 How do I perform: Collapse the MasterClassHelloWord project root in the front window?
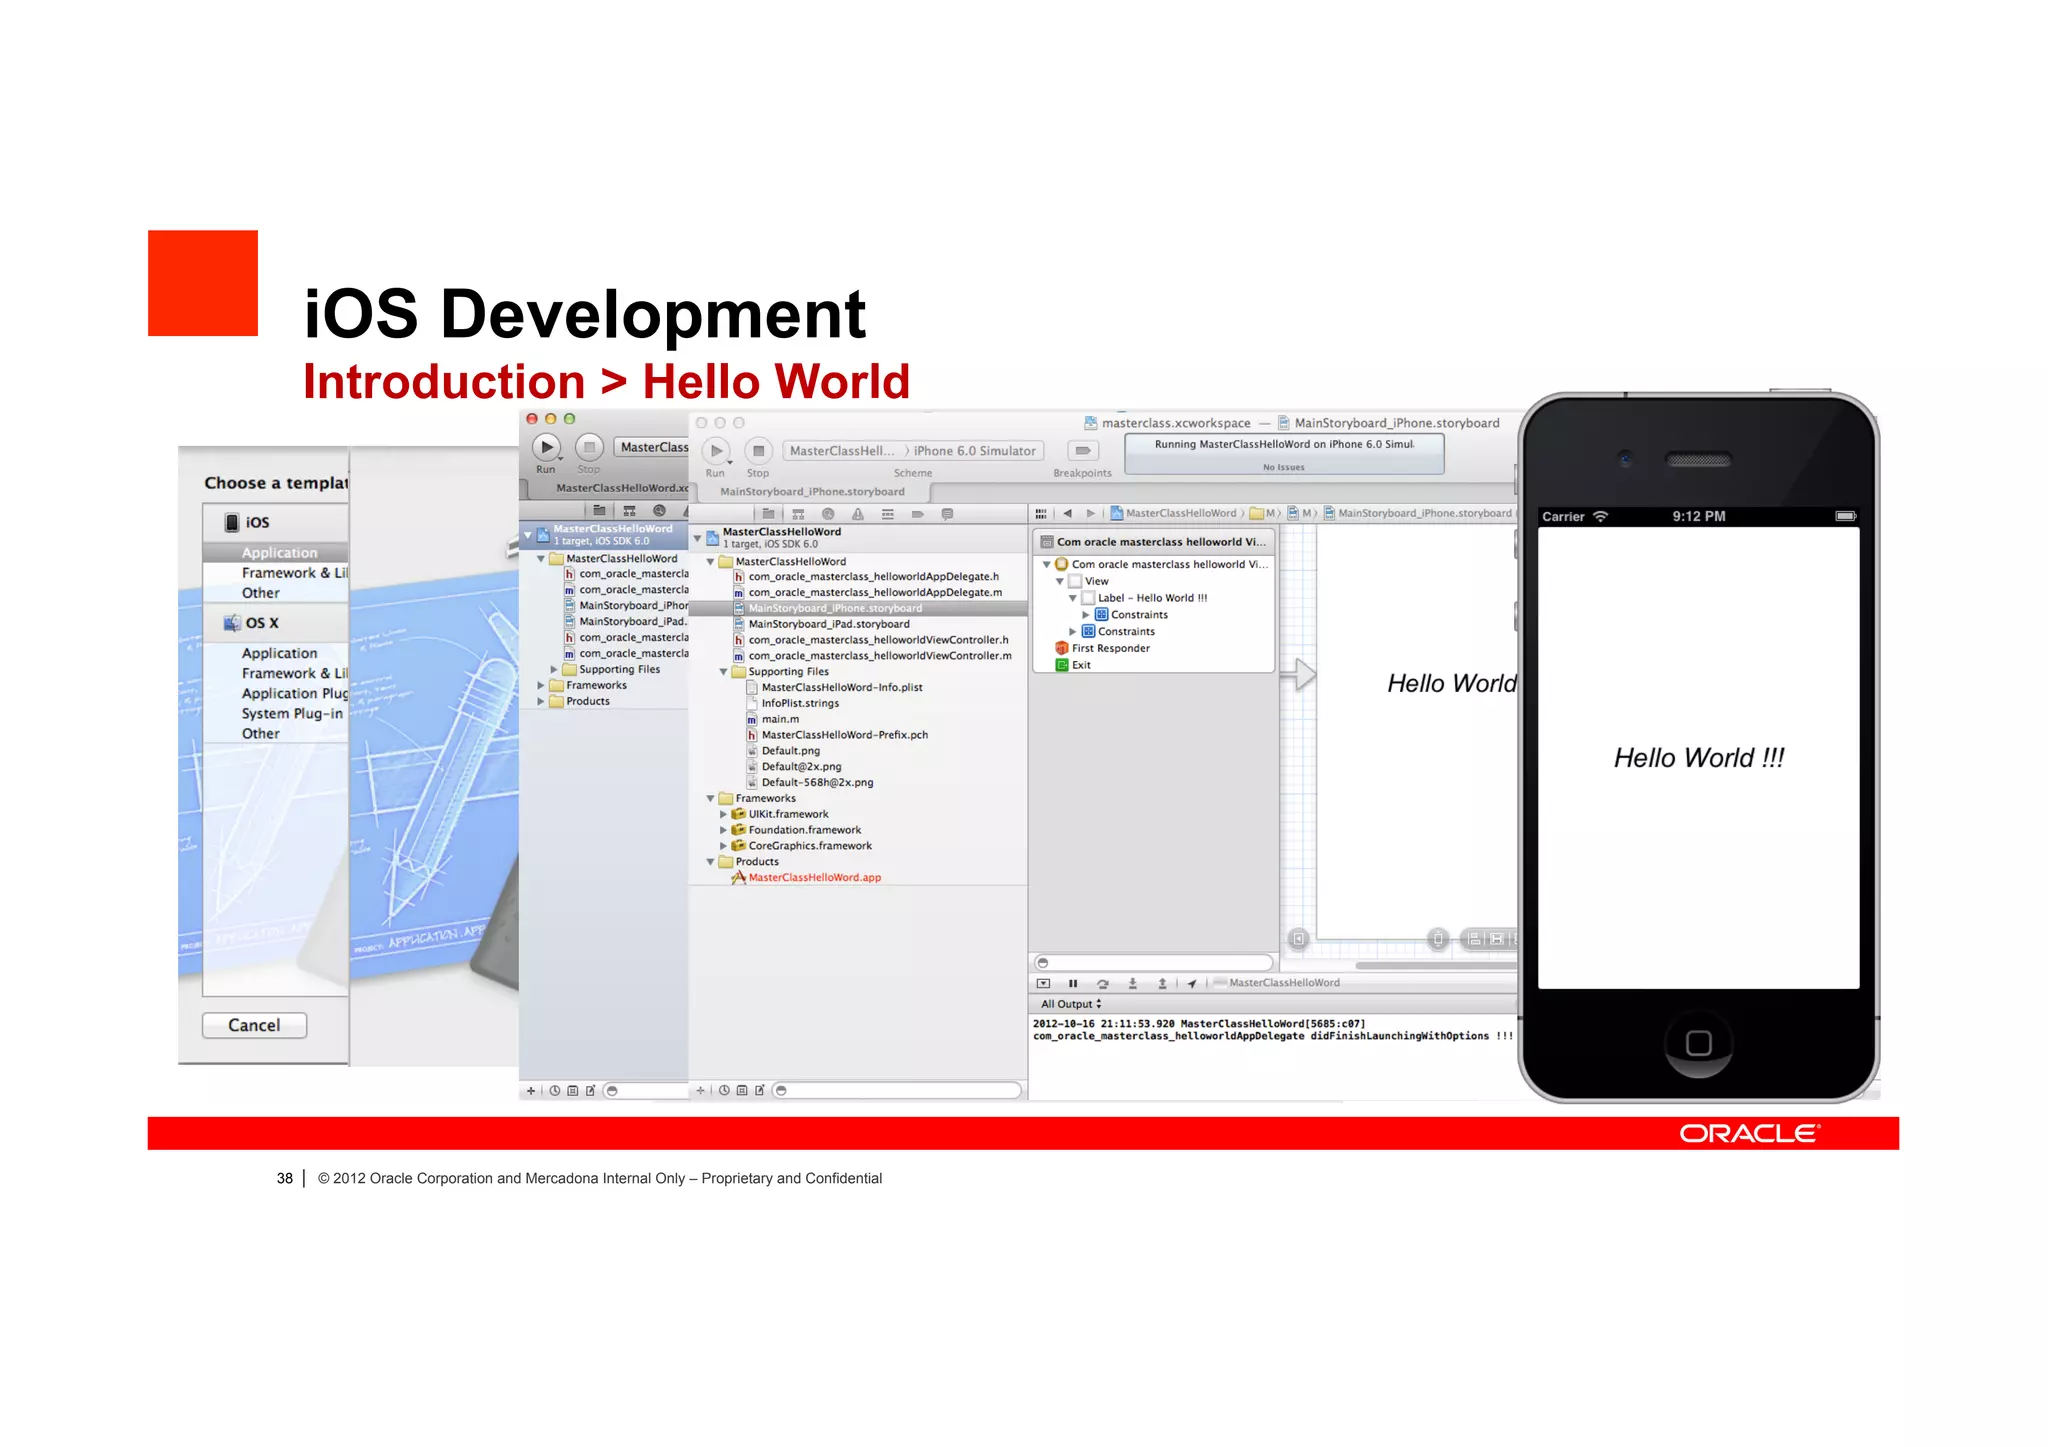[x=698, y=538]
